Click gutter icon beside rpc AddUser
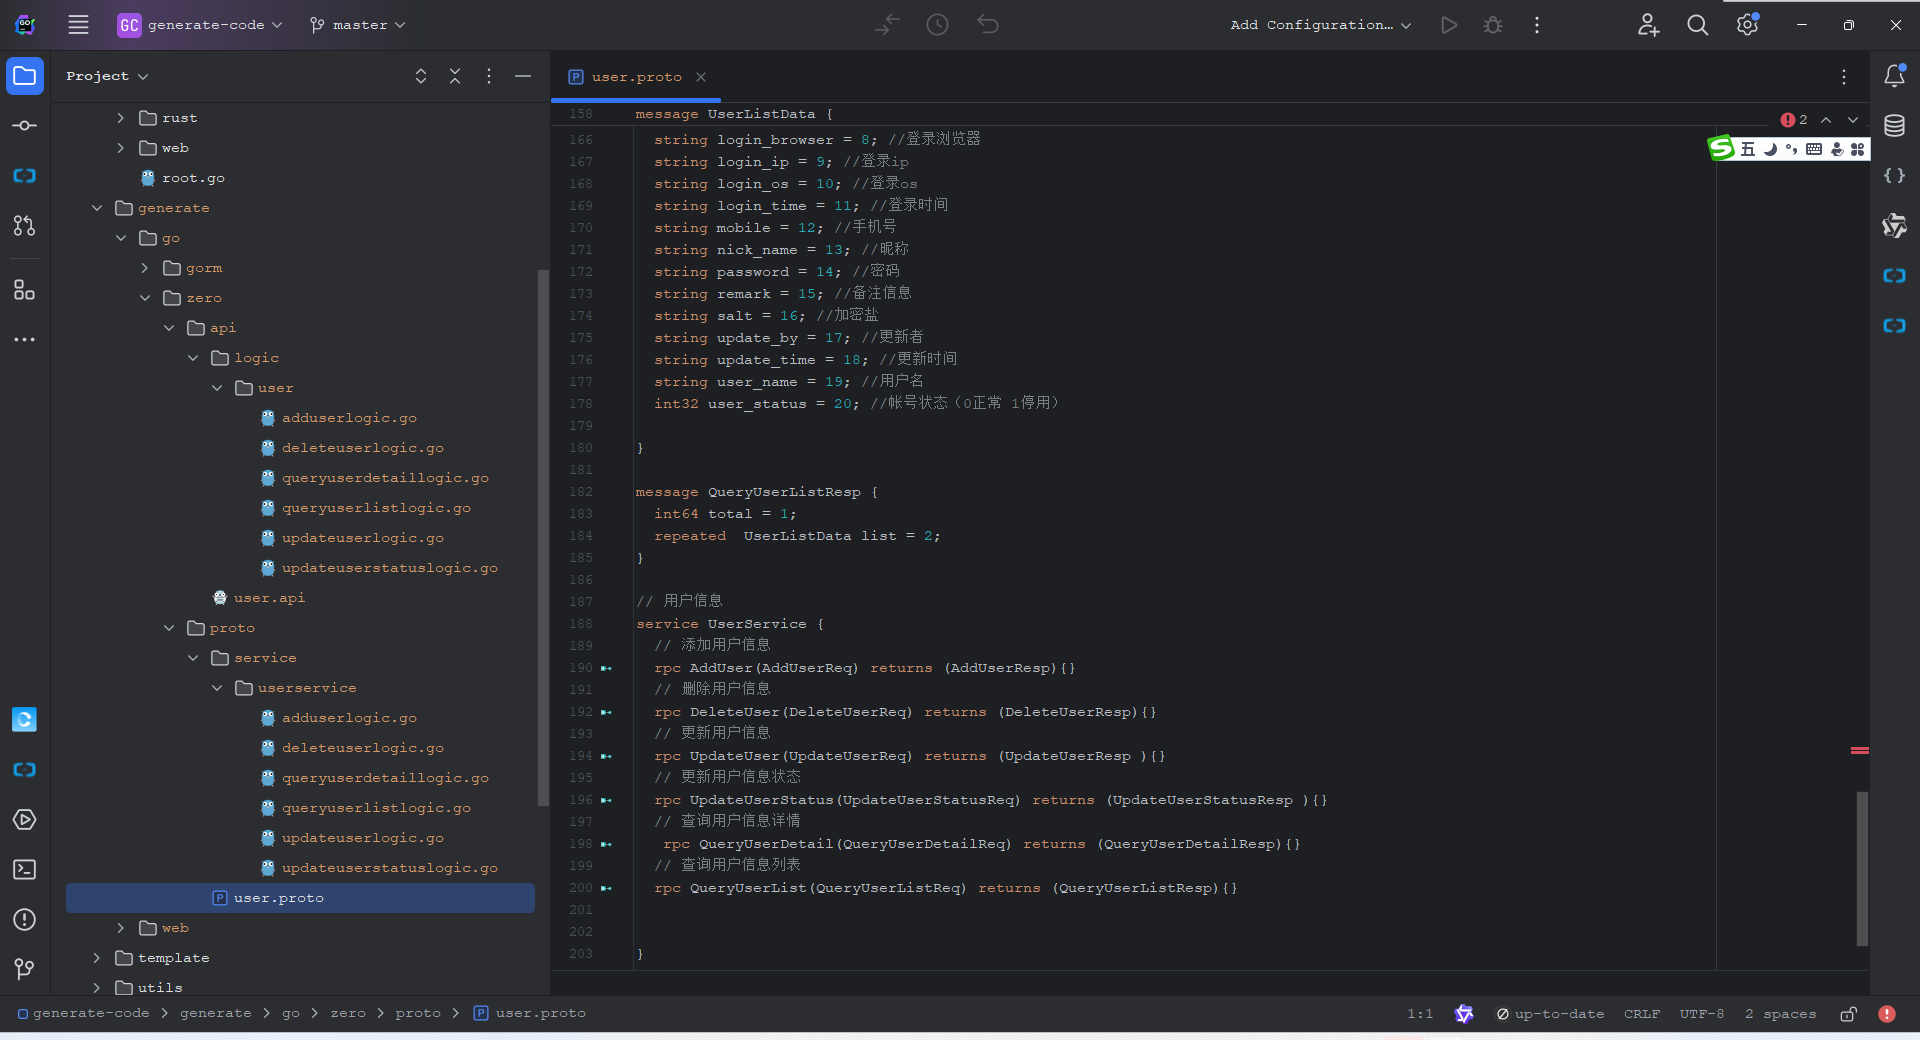Viewport: 1920px width, 1040px height. (x=606, y=668)
